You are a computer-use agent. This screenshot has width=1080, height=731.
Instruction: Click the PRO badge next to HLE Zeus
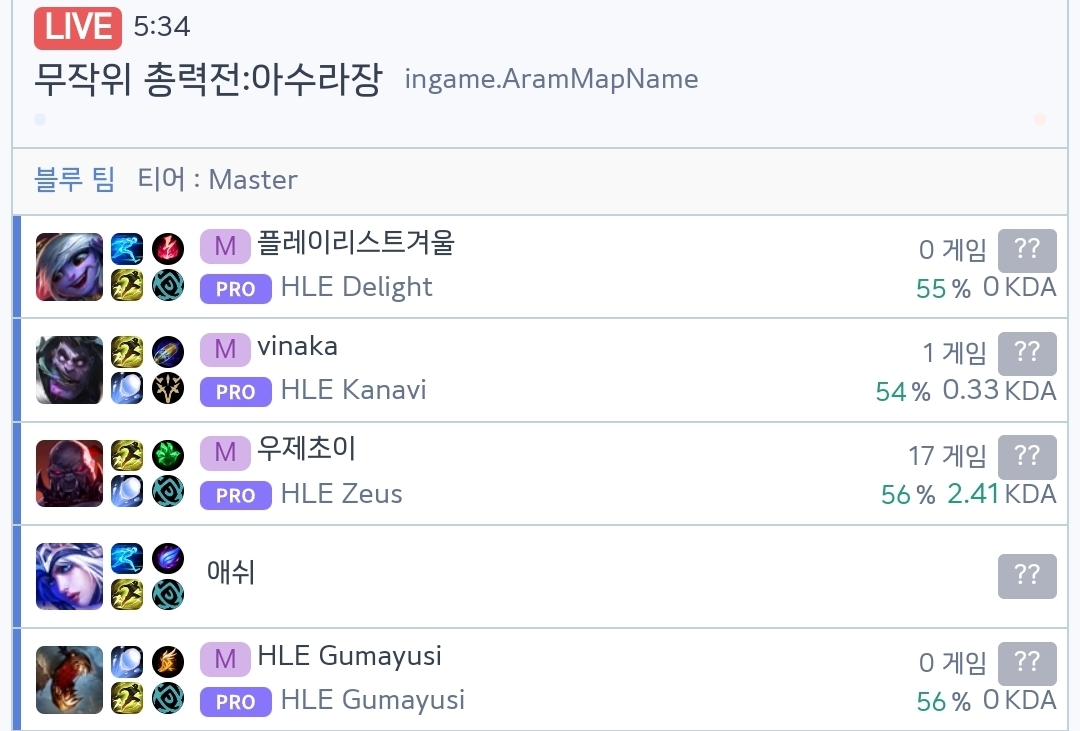pyautogui.click(x=235, y=495)
